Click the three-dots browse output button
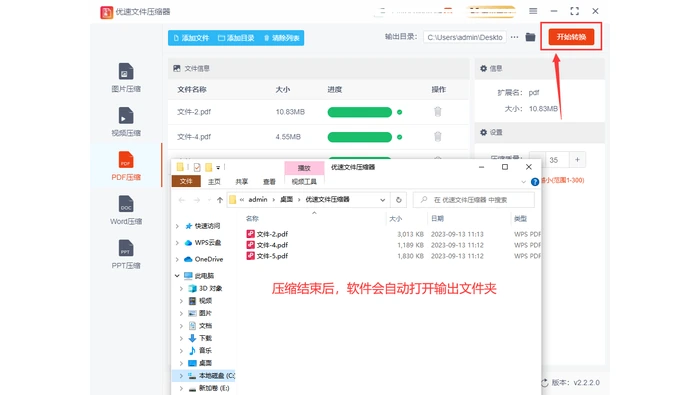Image resolution: width=700 pixels, height=395 pixels. 514,37
